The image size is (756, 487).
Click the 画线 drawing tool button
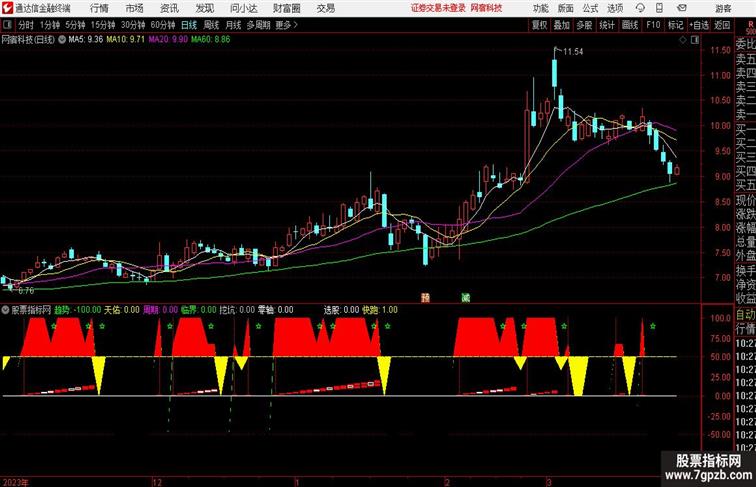tap(630, 25)
